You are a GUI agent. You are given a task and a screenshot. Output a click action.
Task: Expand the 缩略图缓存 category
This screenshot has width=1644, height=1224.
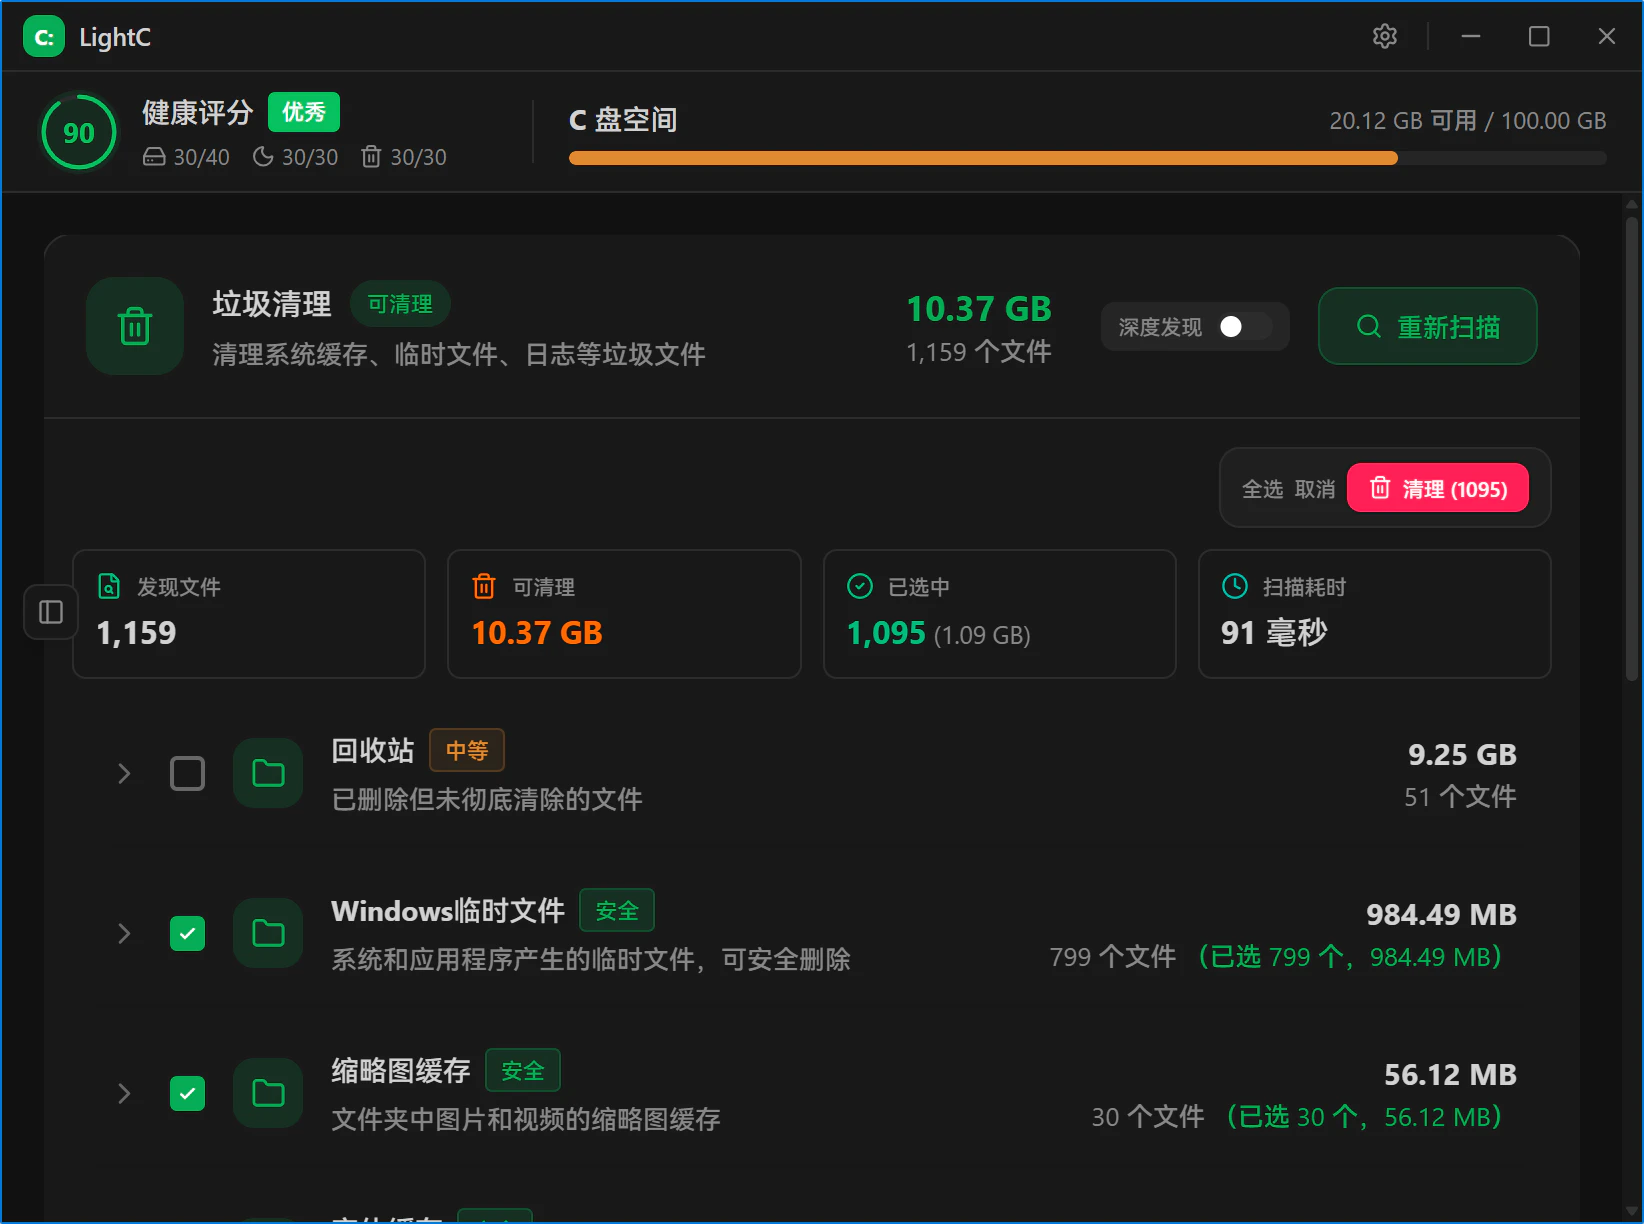coord(124,1093)
